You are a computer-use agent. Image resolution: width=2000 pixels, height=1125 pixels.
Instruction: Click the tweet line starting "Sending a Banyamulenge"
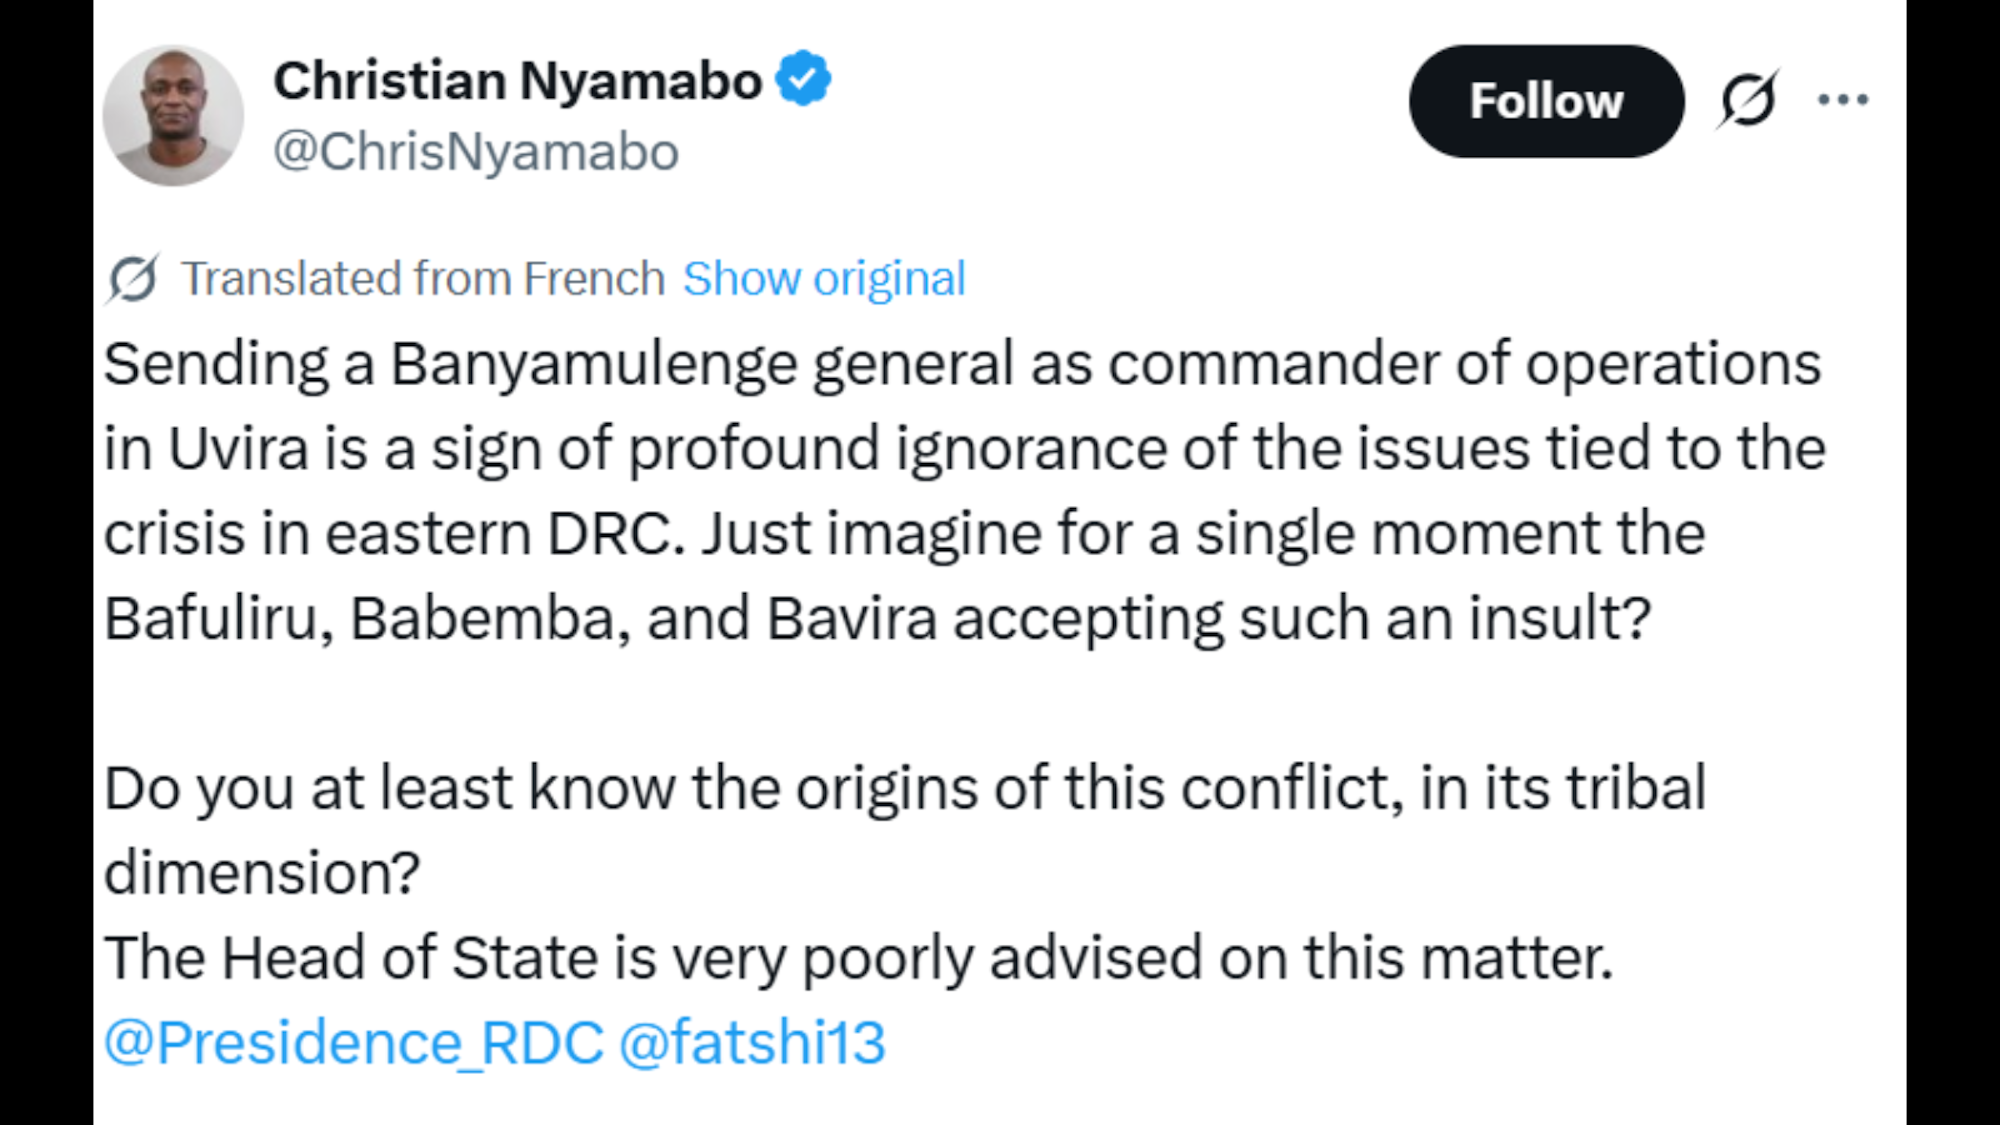[x=962, y=363]
